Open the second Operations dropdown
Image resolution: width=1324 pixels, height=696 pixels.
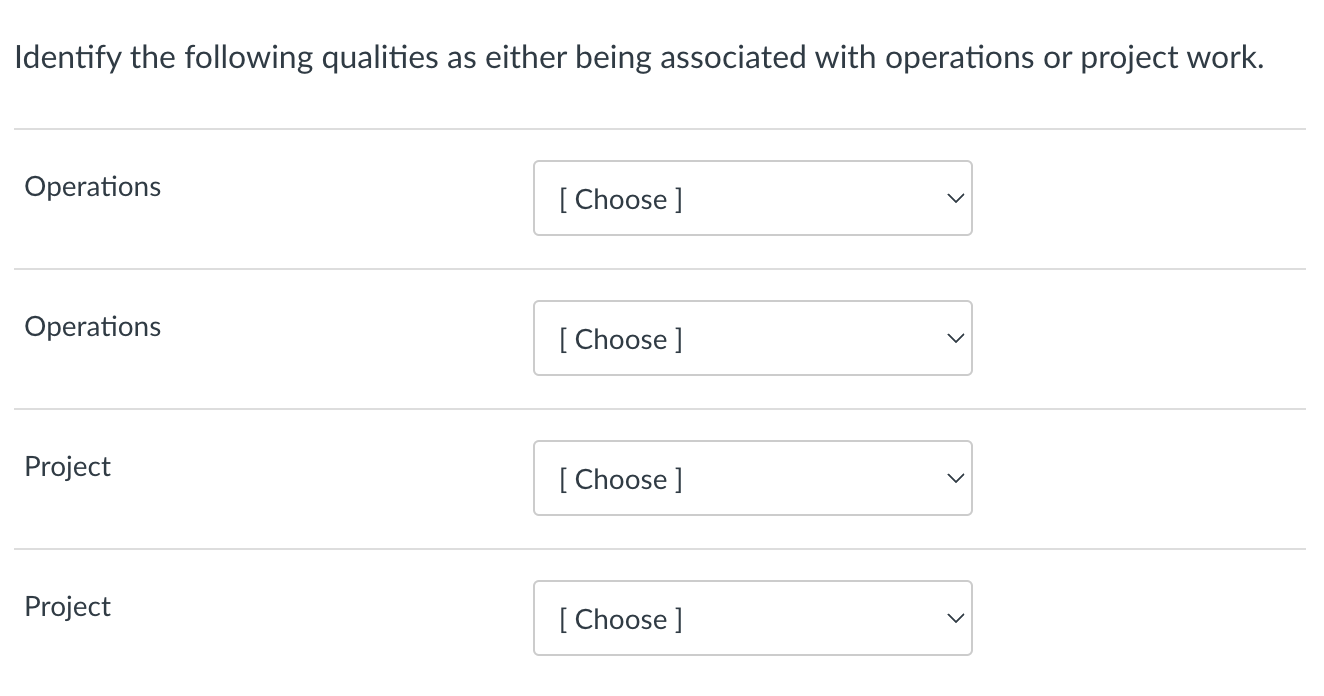pos(752,338)
